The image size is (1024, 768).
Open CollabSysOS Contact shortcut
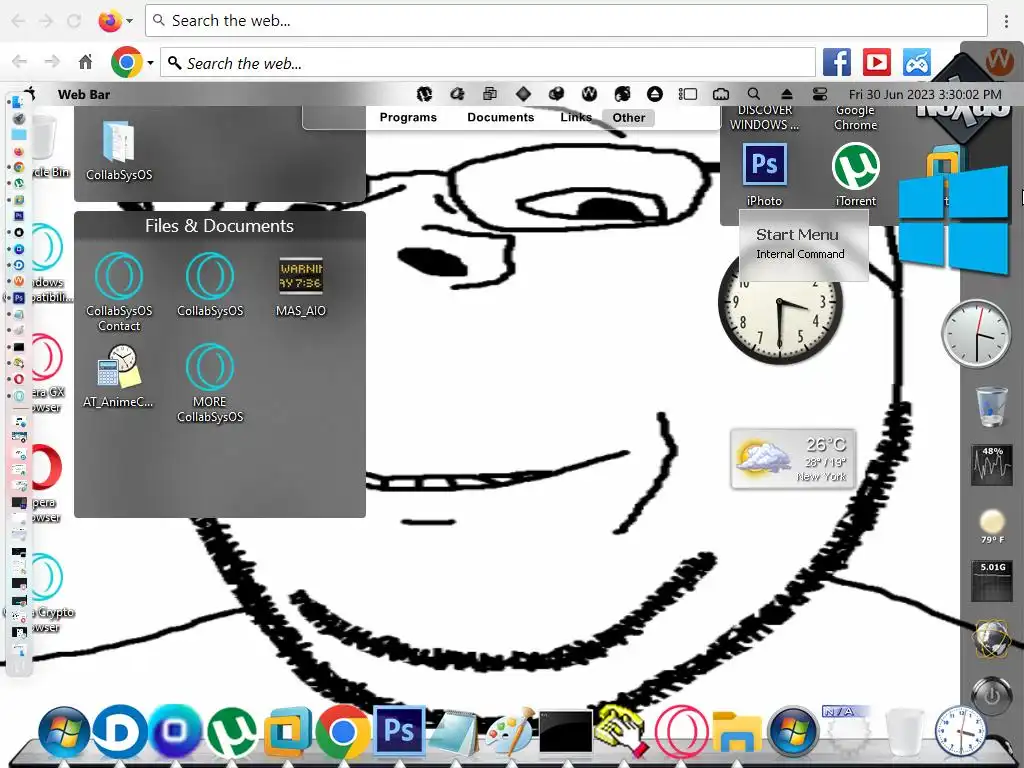click(x=119, y=292)
